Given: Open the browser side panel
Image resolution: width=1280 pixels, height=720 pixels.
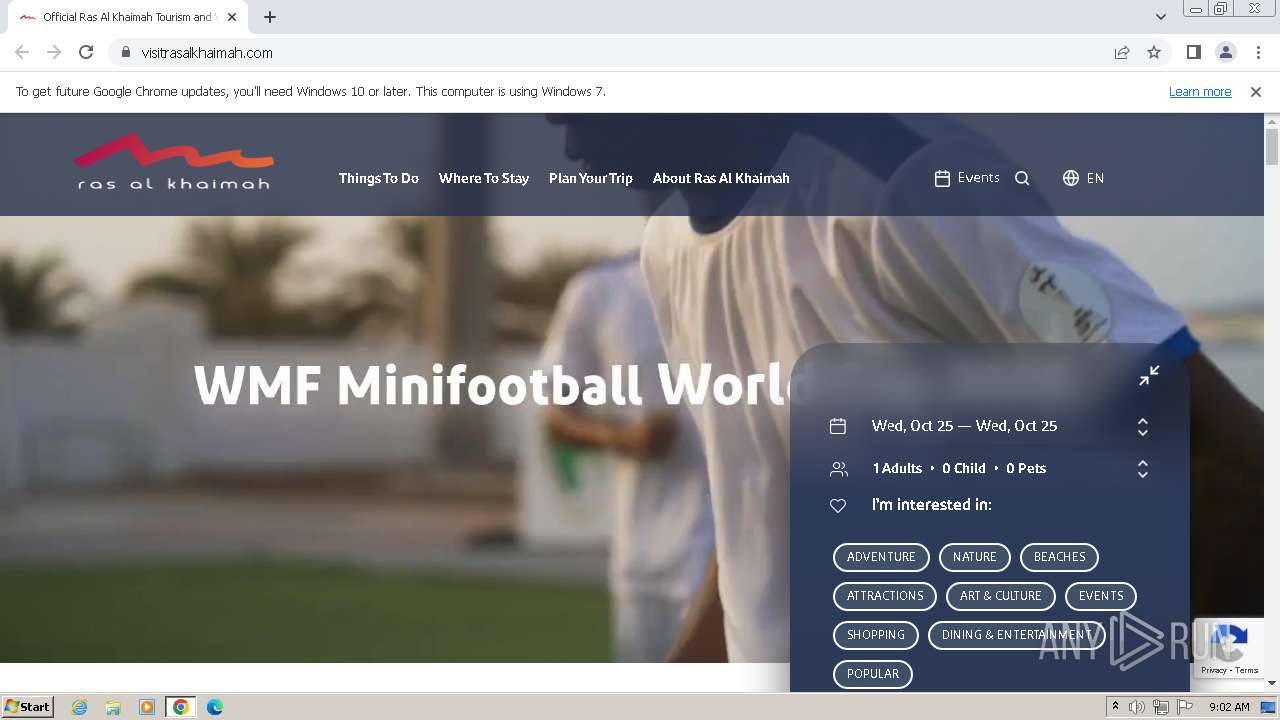Looking at the screenshot, I should point(1193,52).
